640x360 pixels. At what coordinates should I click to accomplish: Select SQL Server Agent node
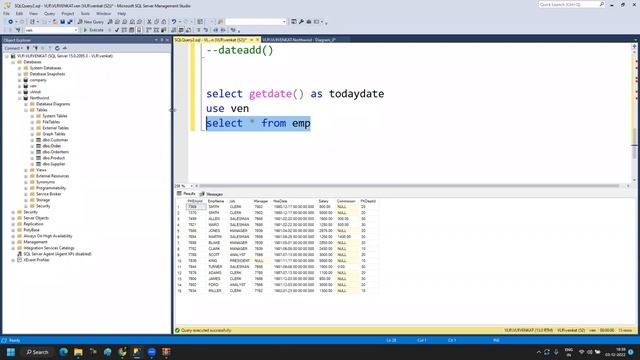point(57,254)
